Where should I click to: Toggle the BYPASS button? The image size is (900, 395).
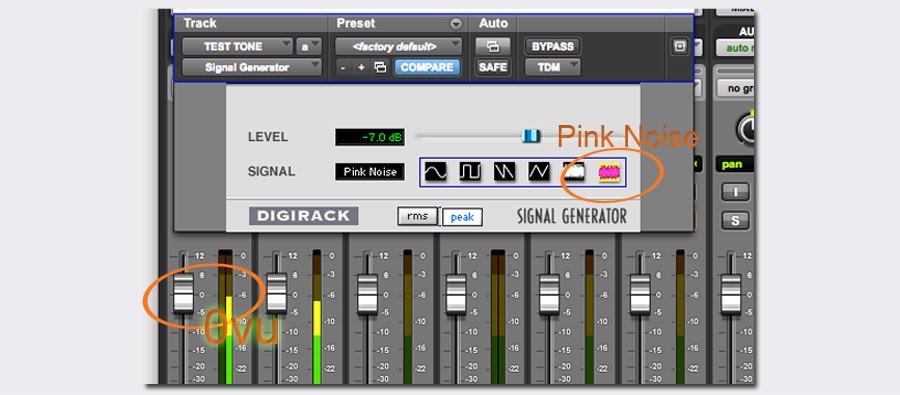[552, 47]
